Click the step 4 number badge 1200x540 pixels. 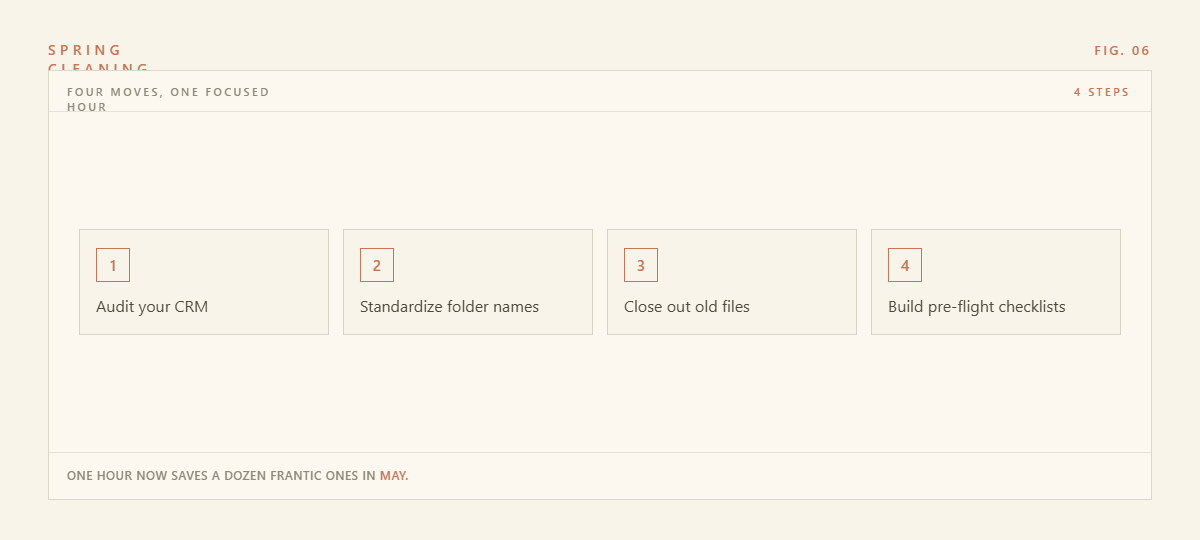tap(905, 265)
